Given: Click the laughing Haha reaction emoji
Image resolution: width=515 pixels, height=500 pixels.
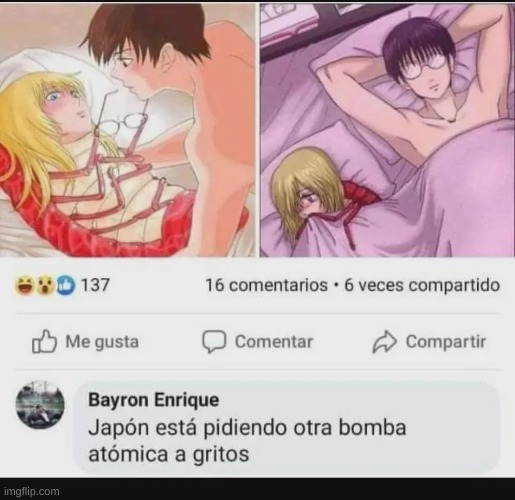Looking at the screenshot, I should [x=24, y=286].
